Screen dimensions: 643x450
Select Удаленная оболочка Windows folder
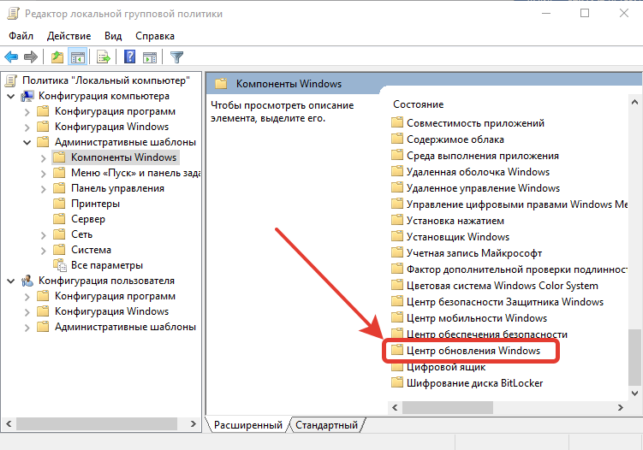click(x=478, y=171)
